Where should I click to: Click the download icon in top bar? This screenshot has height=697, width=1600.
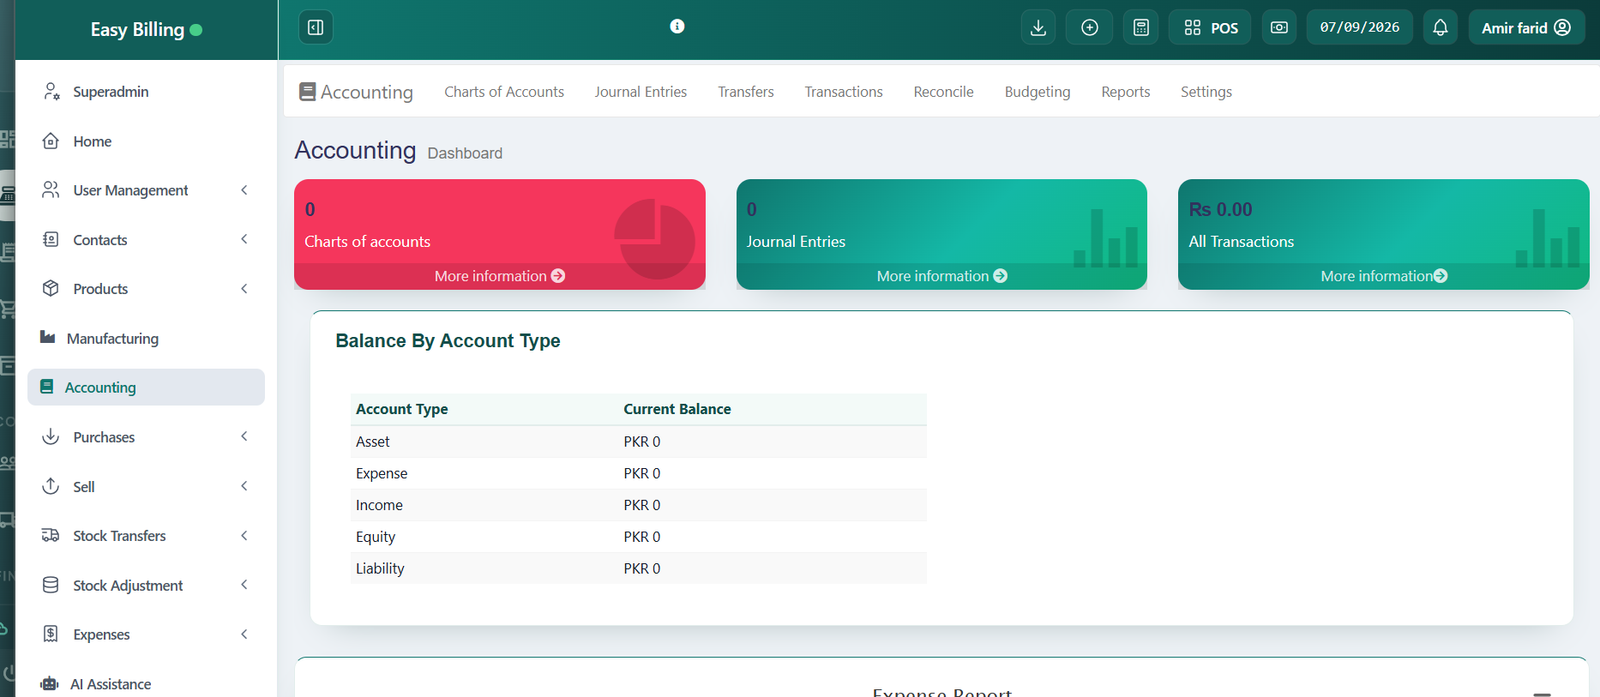pos(1038,28)
